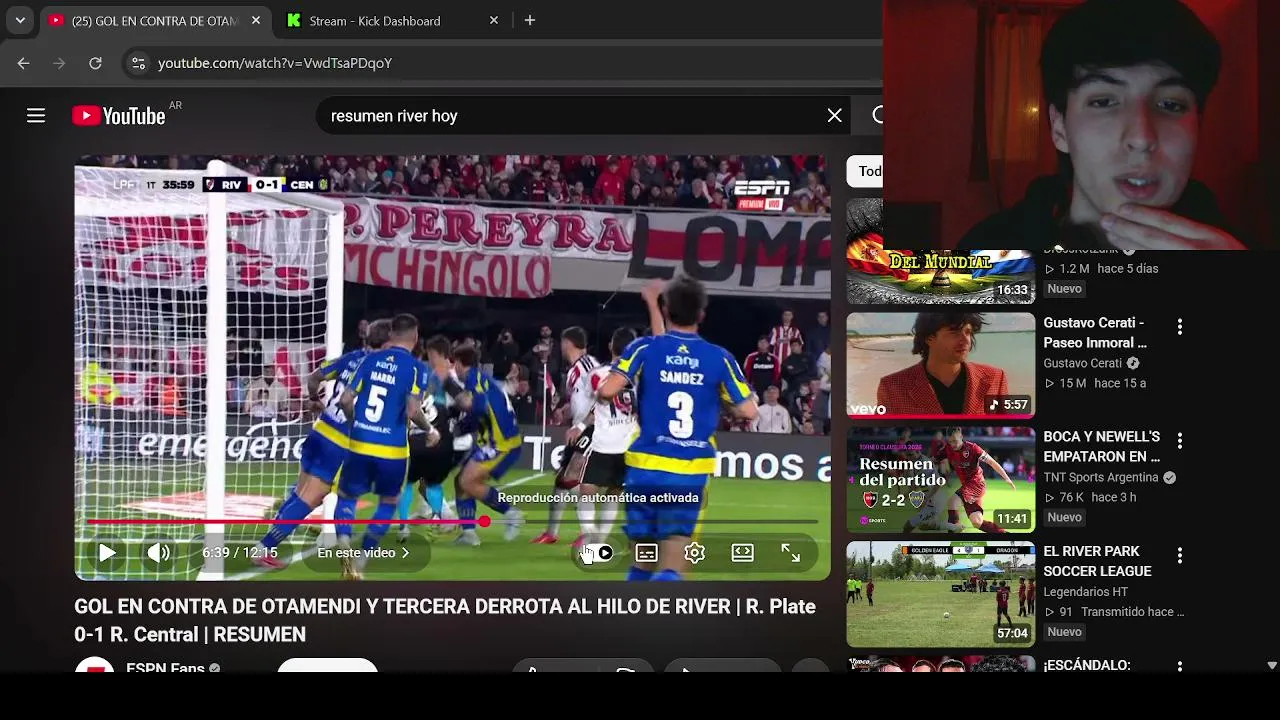Image resolution: width=1280 pixels, height=720 pixels.
Task: Click the youtube.com URL in the address bar
Action: point(275,63)
